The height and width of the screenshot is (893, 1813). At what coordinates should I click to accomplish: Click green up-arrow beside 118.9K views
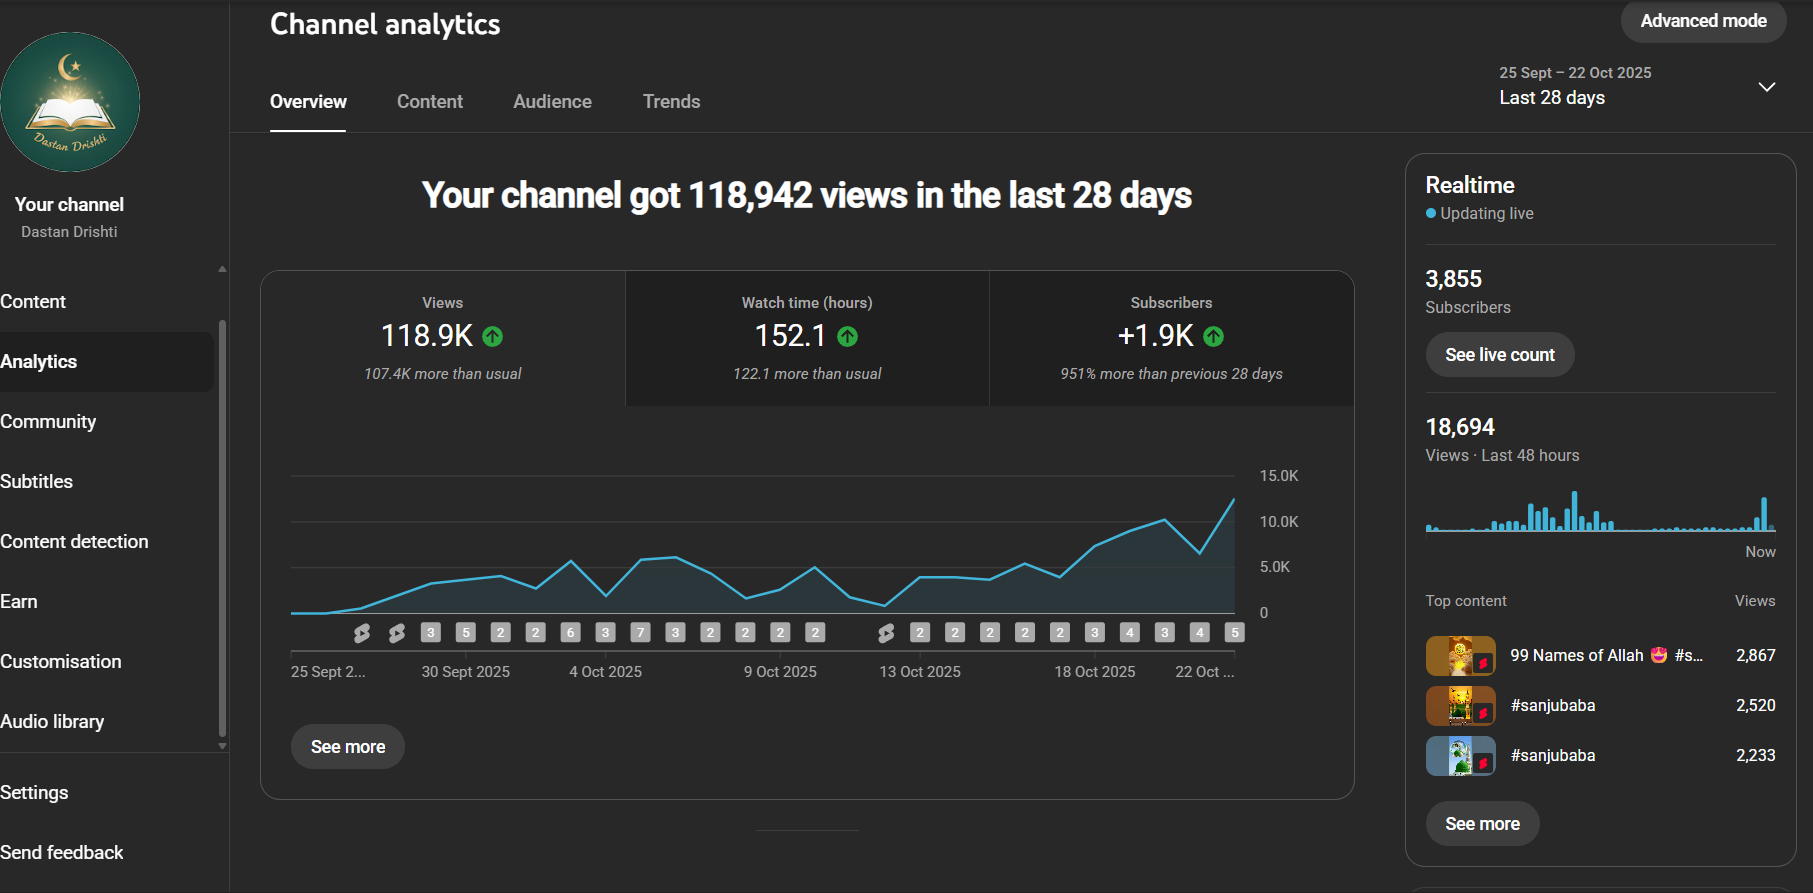pos(493,337)
